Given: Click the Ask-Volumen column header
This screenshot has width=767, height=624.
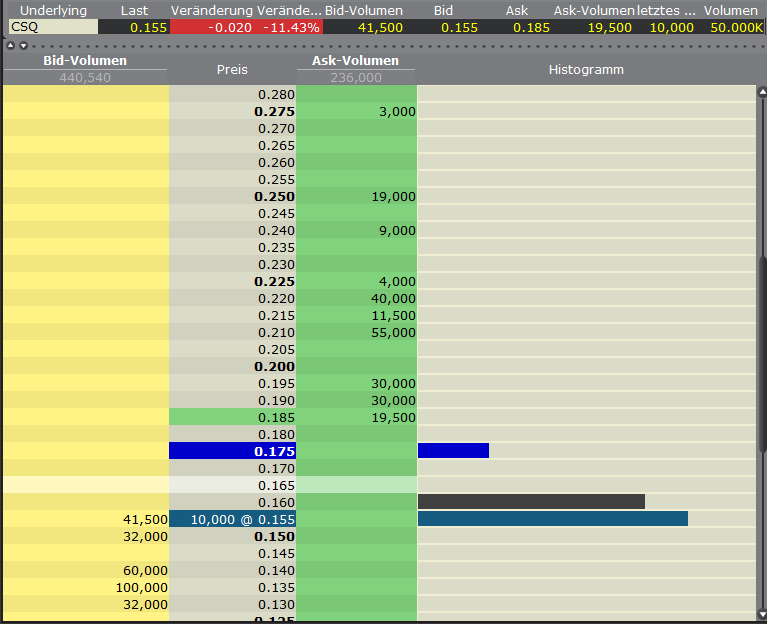Looking at the screenshot, I should 356,62.
